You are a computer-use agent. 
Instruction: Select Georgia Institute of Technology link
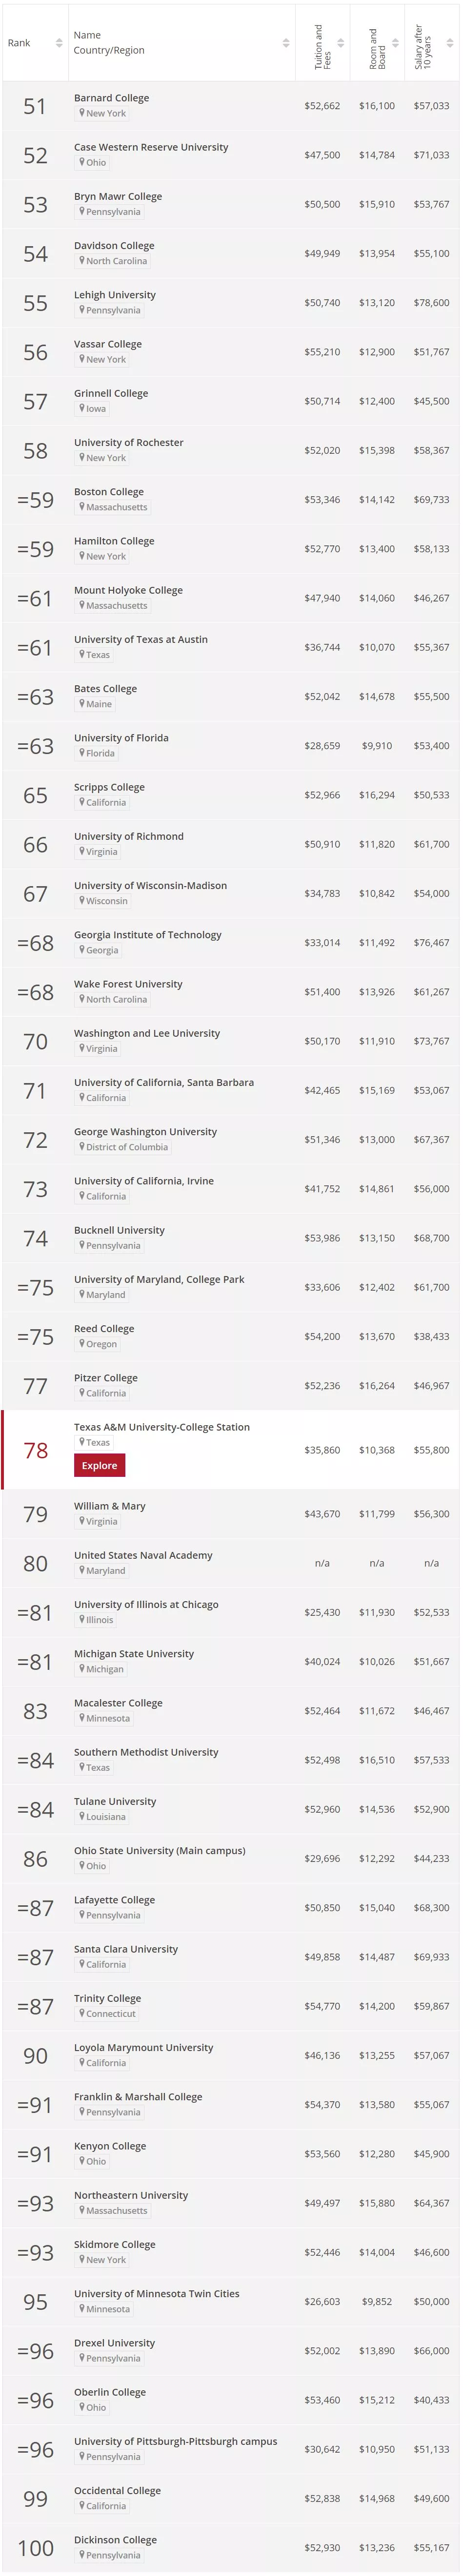pos(147,934)
